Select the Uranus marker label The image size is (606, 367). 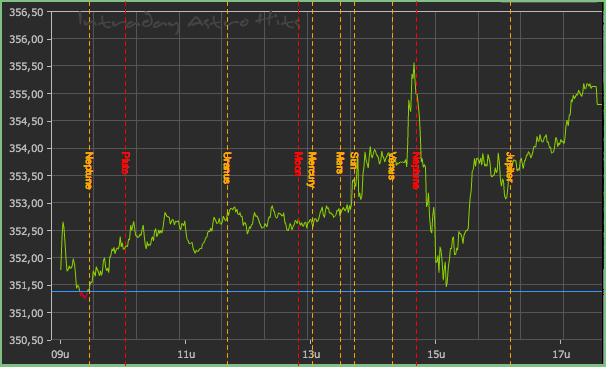(x=227, y=168)
